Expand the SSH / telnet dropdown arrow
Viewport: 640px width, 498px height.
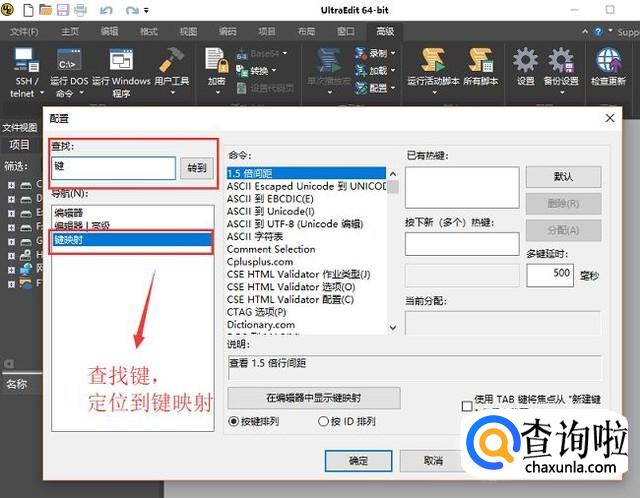tap(42, 93)
